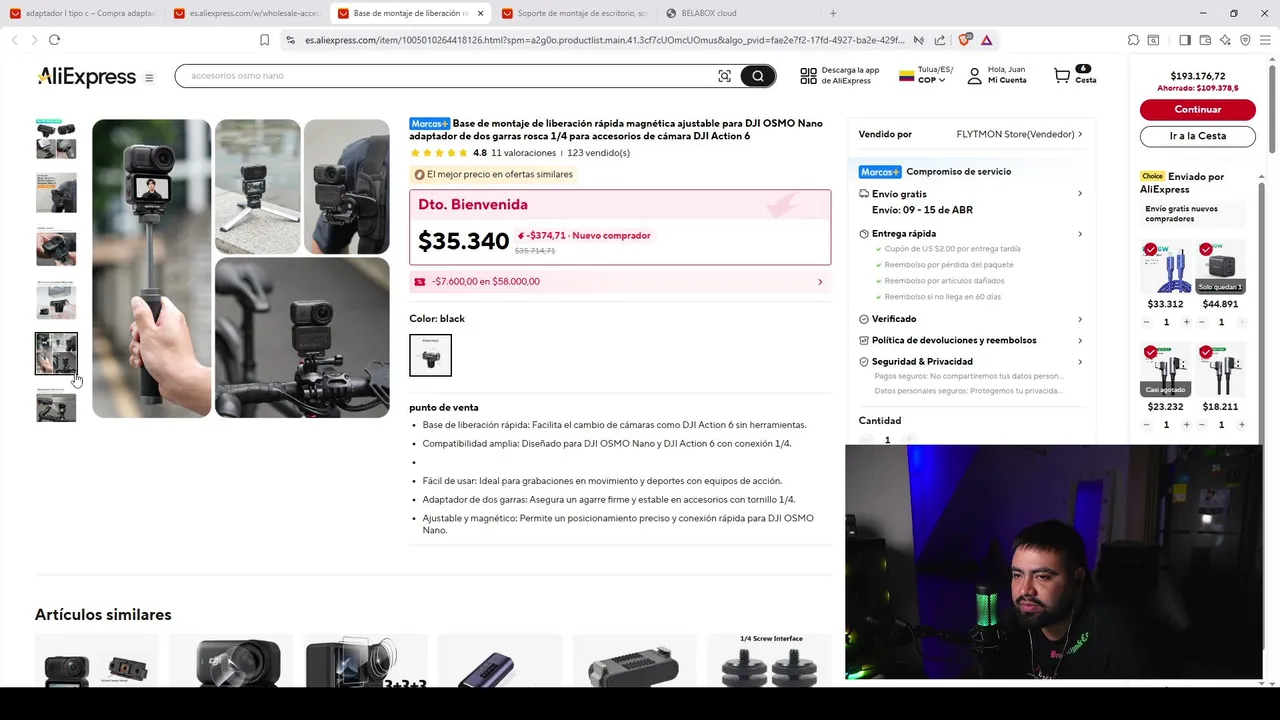Select the black color swatch option
This screenshot has width=1280, height=720.
coord(430,355)
